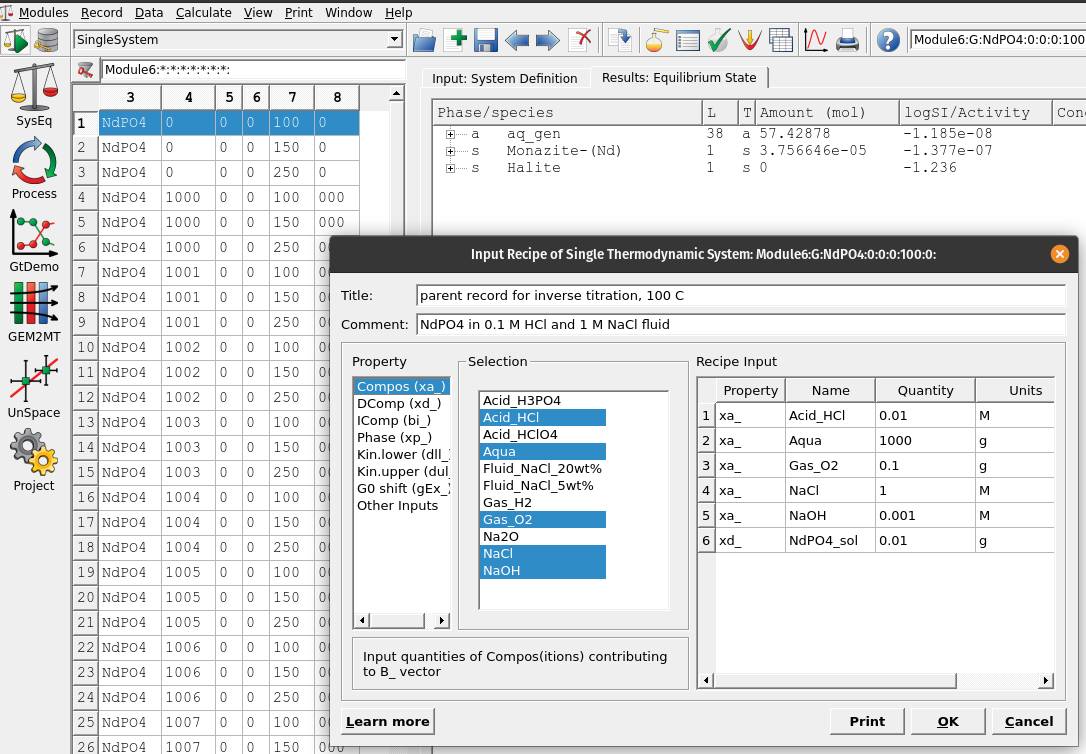This screenshot has width=1086, height=754.
Task: Click the Print button in dialog
Action: [x=867, y=721]
